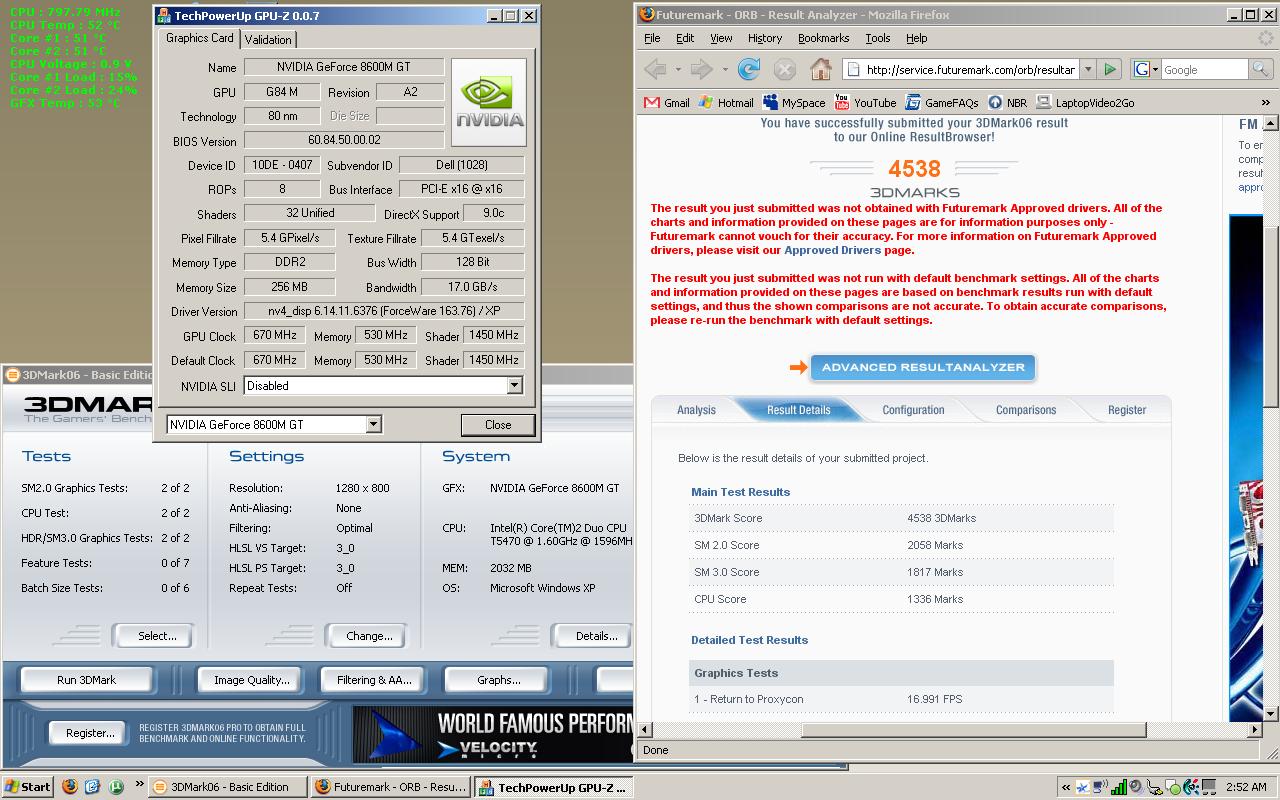Open the GPU selection dropdown in GPU-Z
This screenshot has width=1280, height=800.
coord(373,425)
